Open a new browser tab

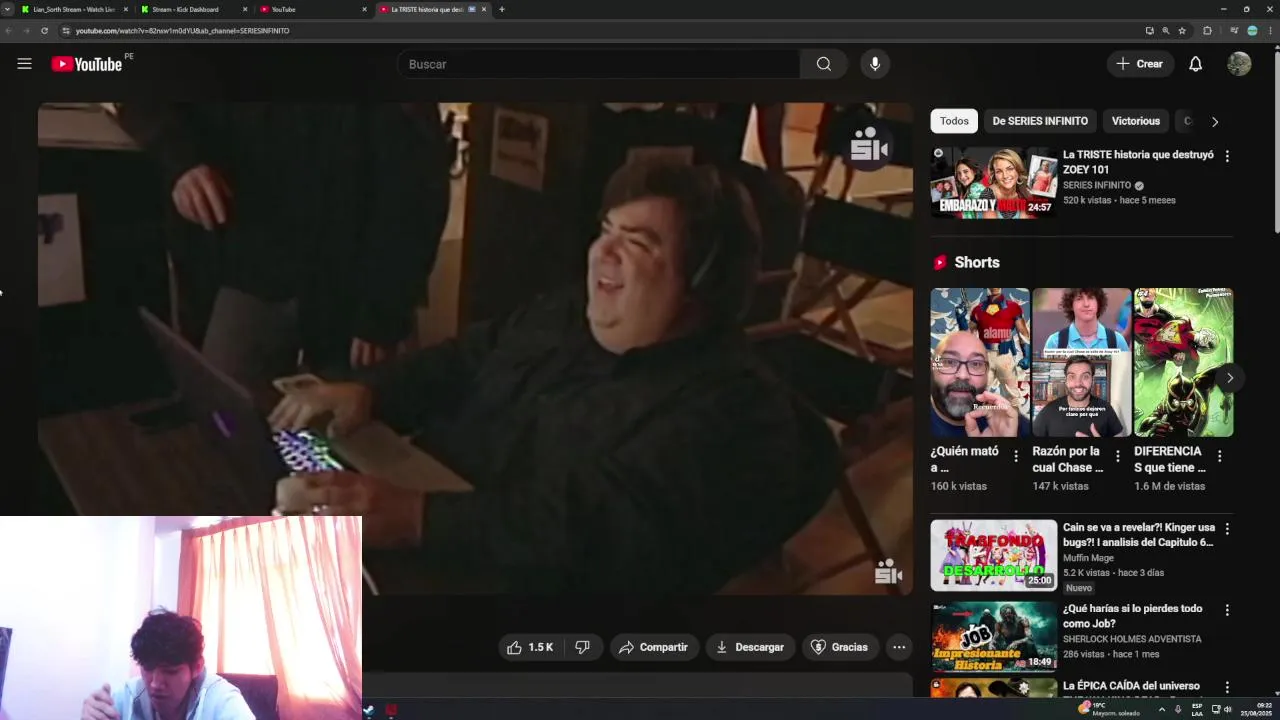[502, 9]
